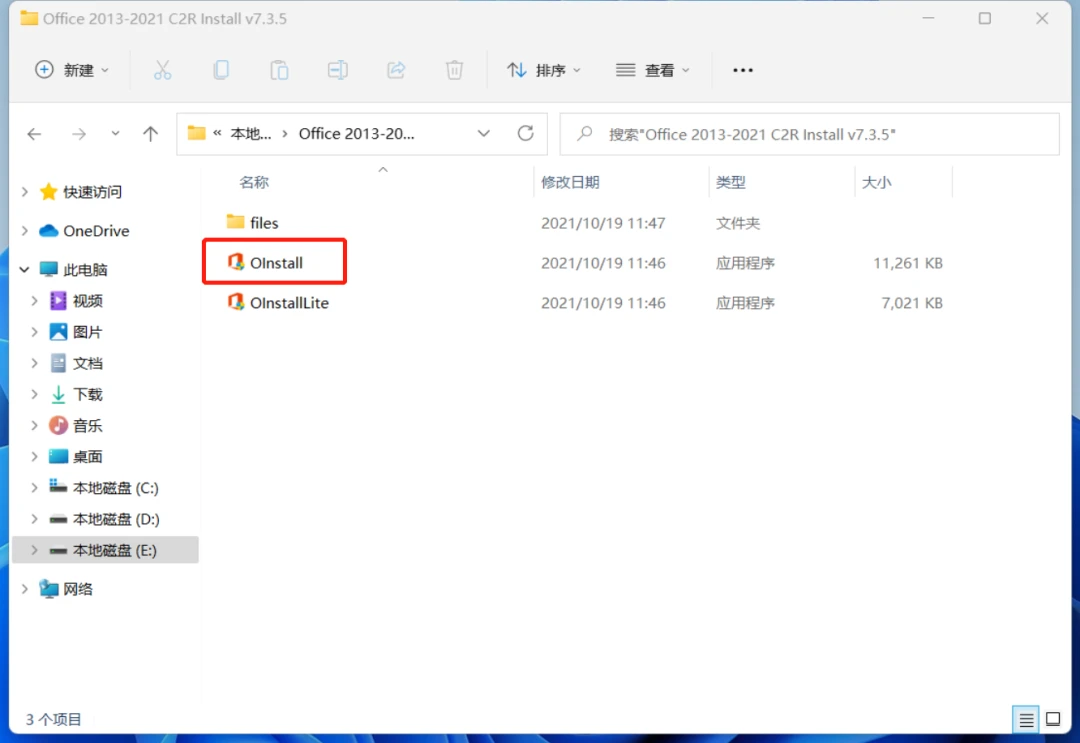Go back with the left arrow
Viewport: 1080px width, 743px height.
[x=34, y=134]
